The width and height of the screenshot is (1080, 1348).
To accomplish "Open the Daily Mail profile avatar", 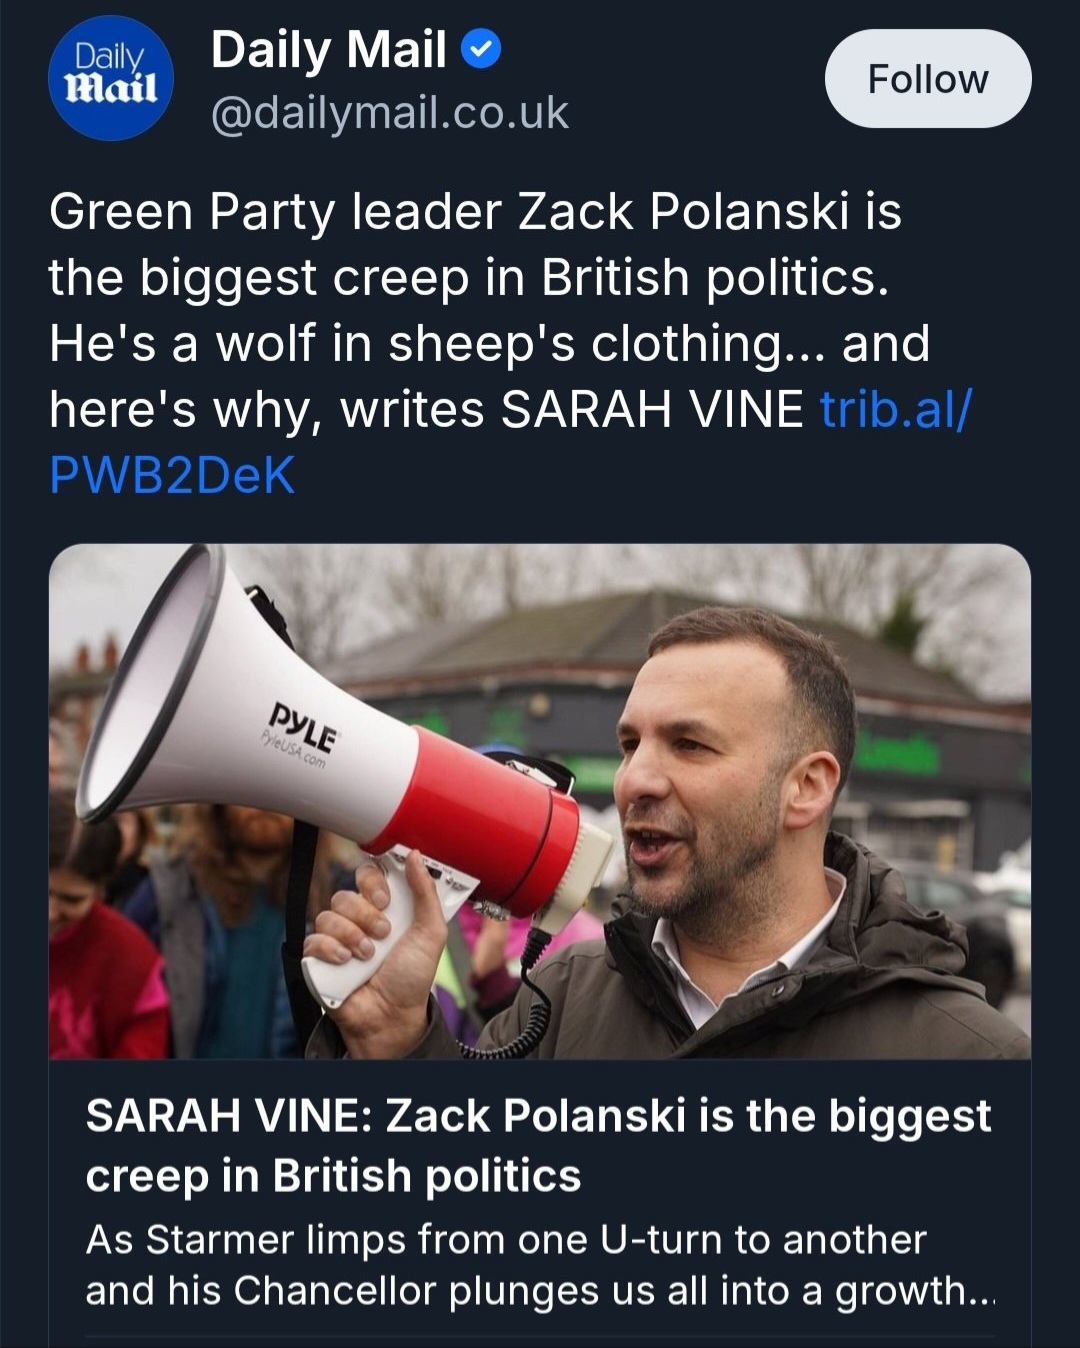I will point(110,78).
